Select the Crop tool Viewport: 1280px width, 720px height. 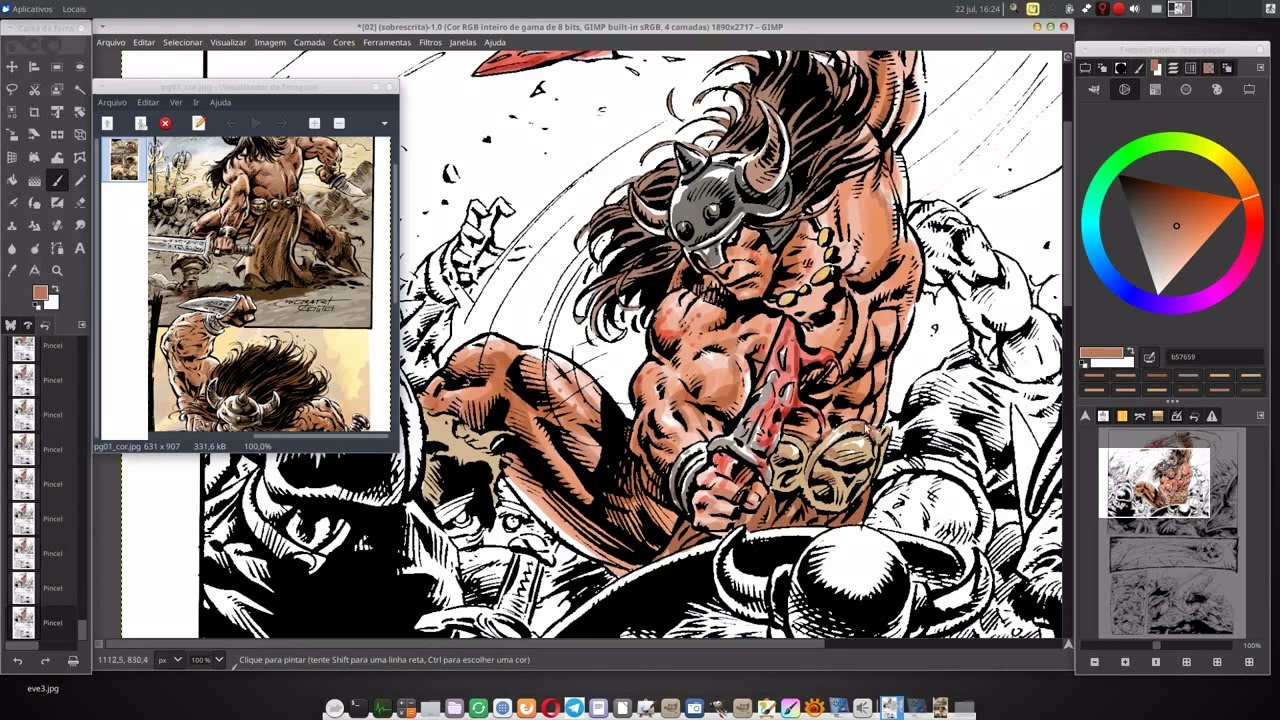pyautogui.click(x=34, y=112)
